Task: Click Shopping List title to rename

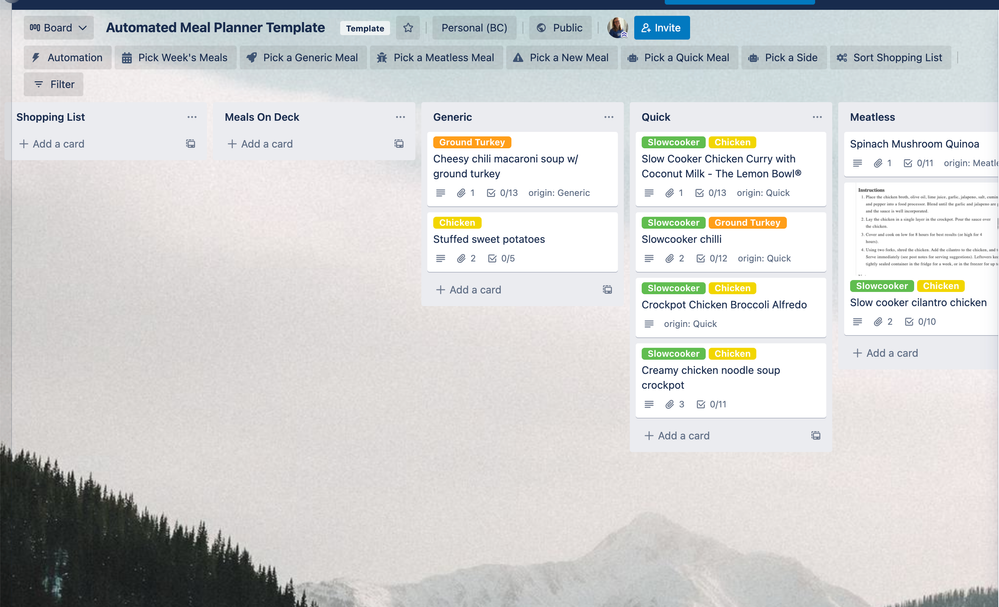Action: [50, 117]
